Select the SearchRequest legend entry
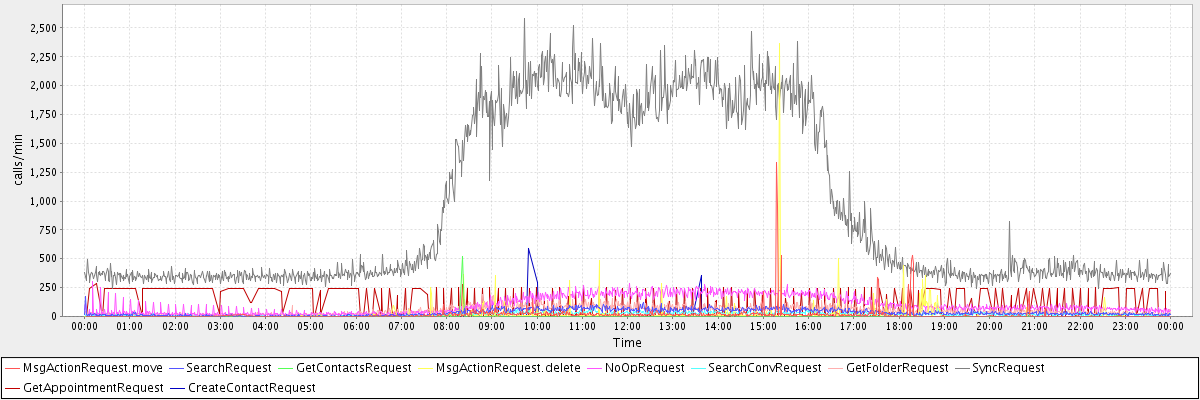This screenshot has height=400, width=1200. pos(229,368)
